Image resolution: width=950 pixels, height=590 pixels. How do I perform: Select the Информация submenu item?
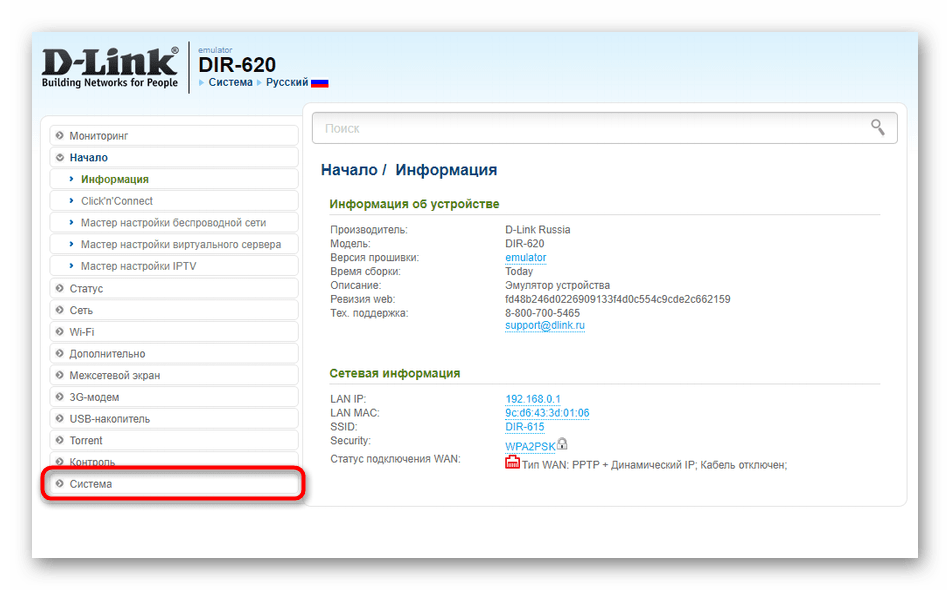[x=174, y=179]
